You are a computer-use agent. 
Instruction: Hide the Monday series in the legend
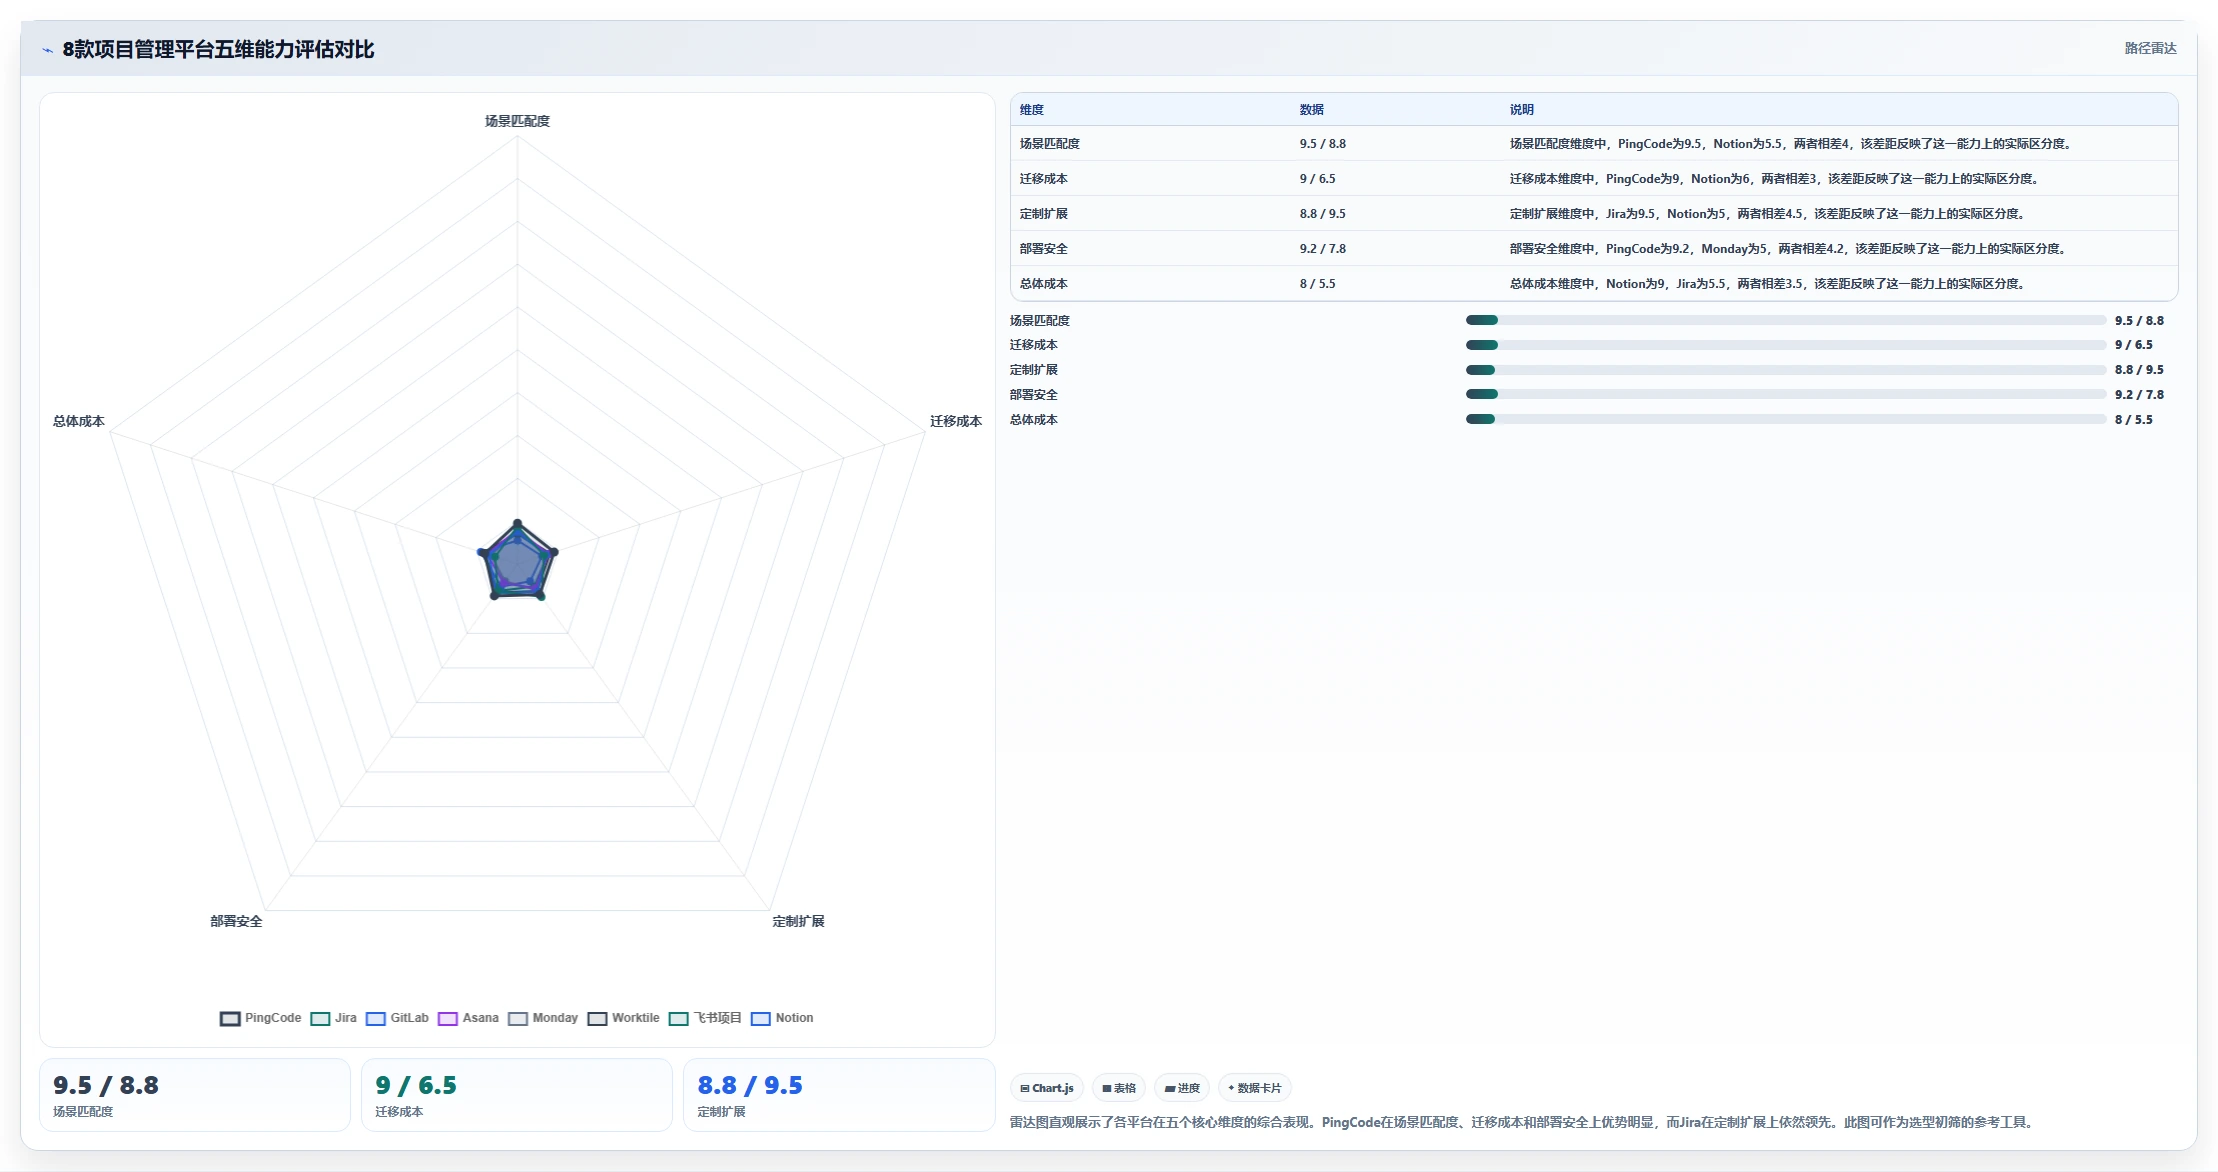[x=543, y=1018]
